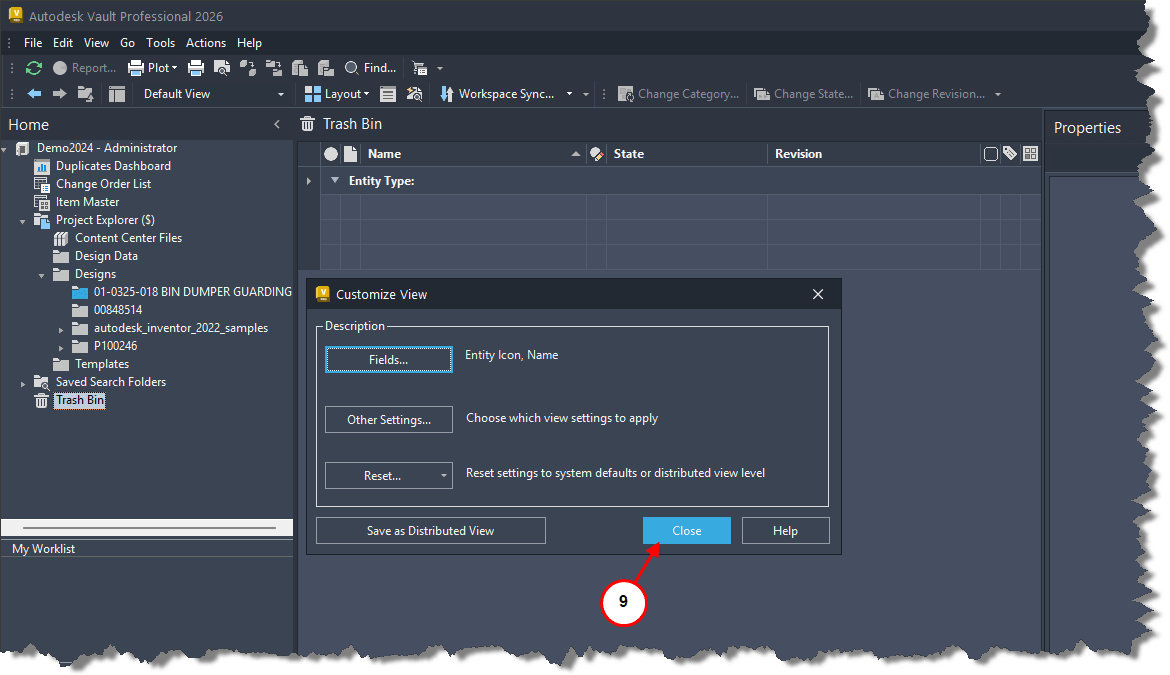Select Item Master in tree
1170x675 pixels.
pos(87,201)
